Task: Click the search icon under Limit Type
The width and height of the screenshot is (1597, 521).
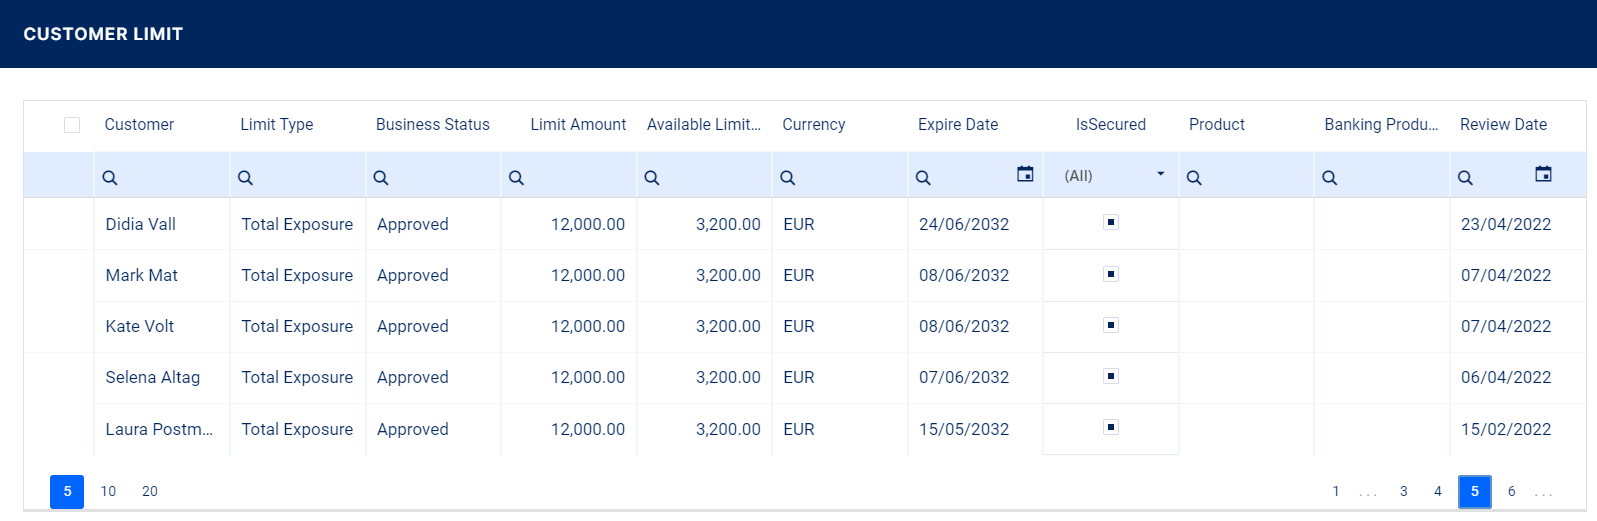Action: [245, 178]
